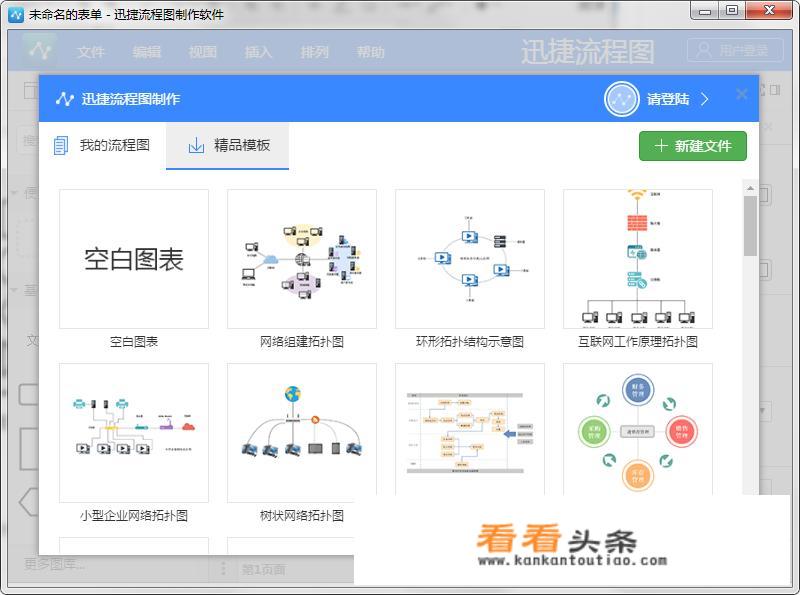Screen dimensions: 800x595
Task: Click the round user avatar icon
Action: (621, 99)
